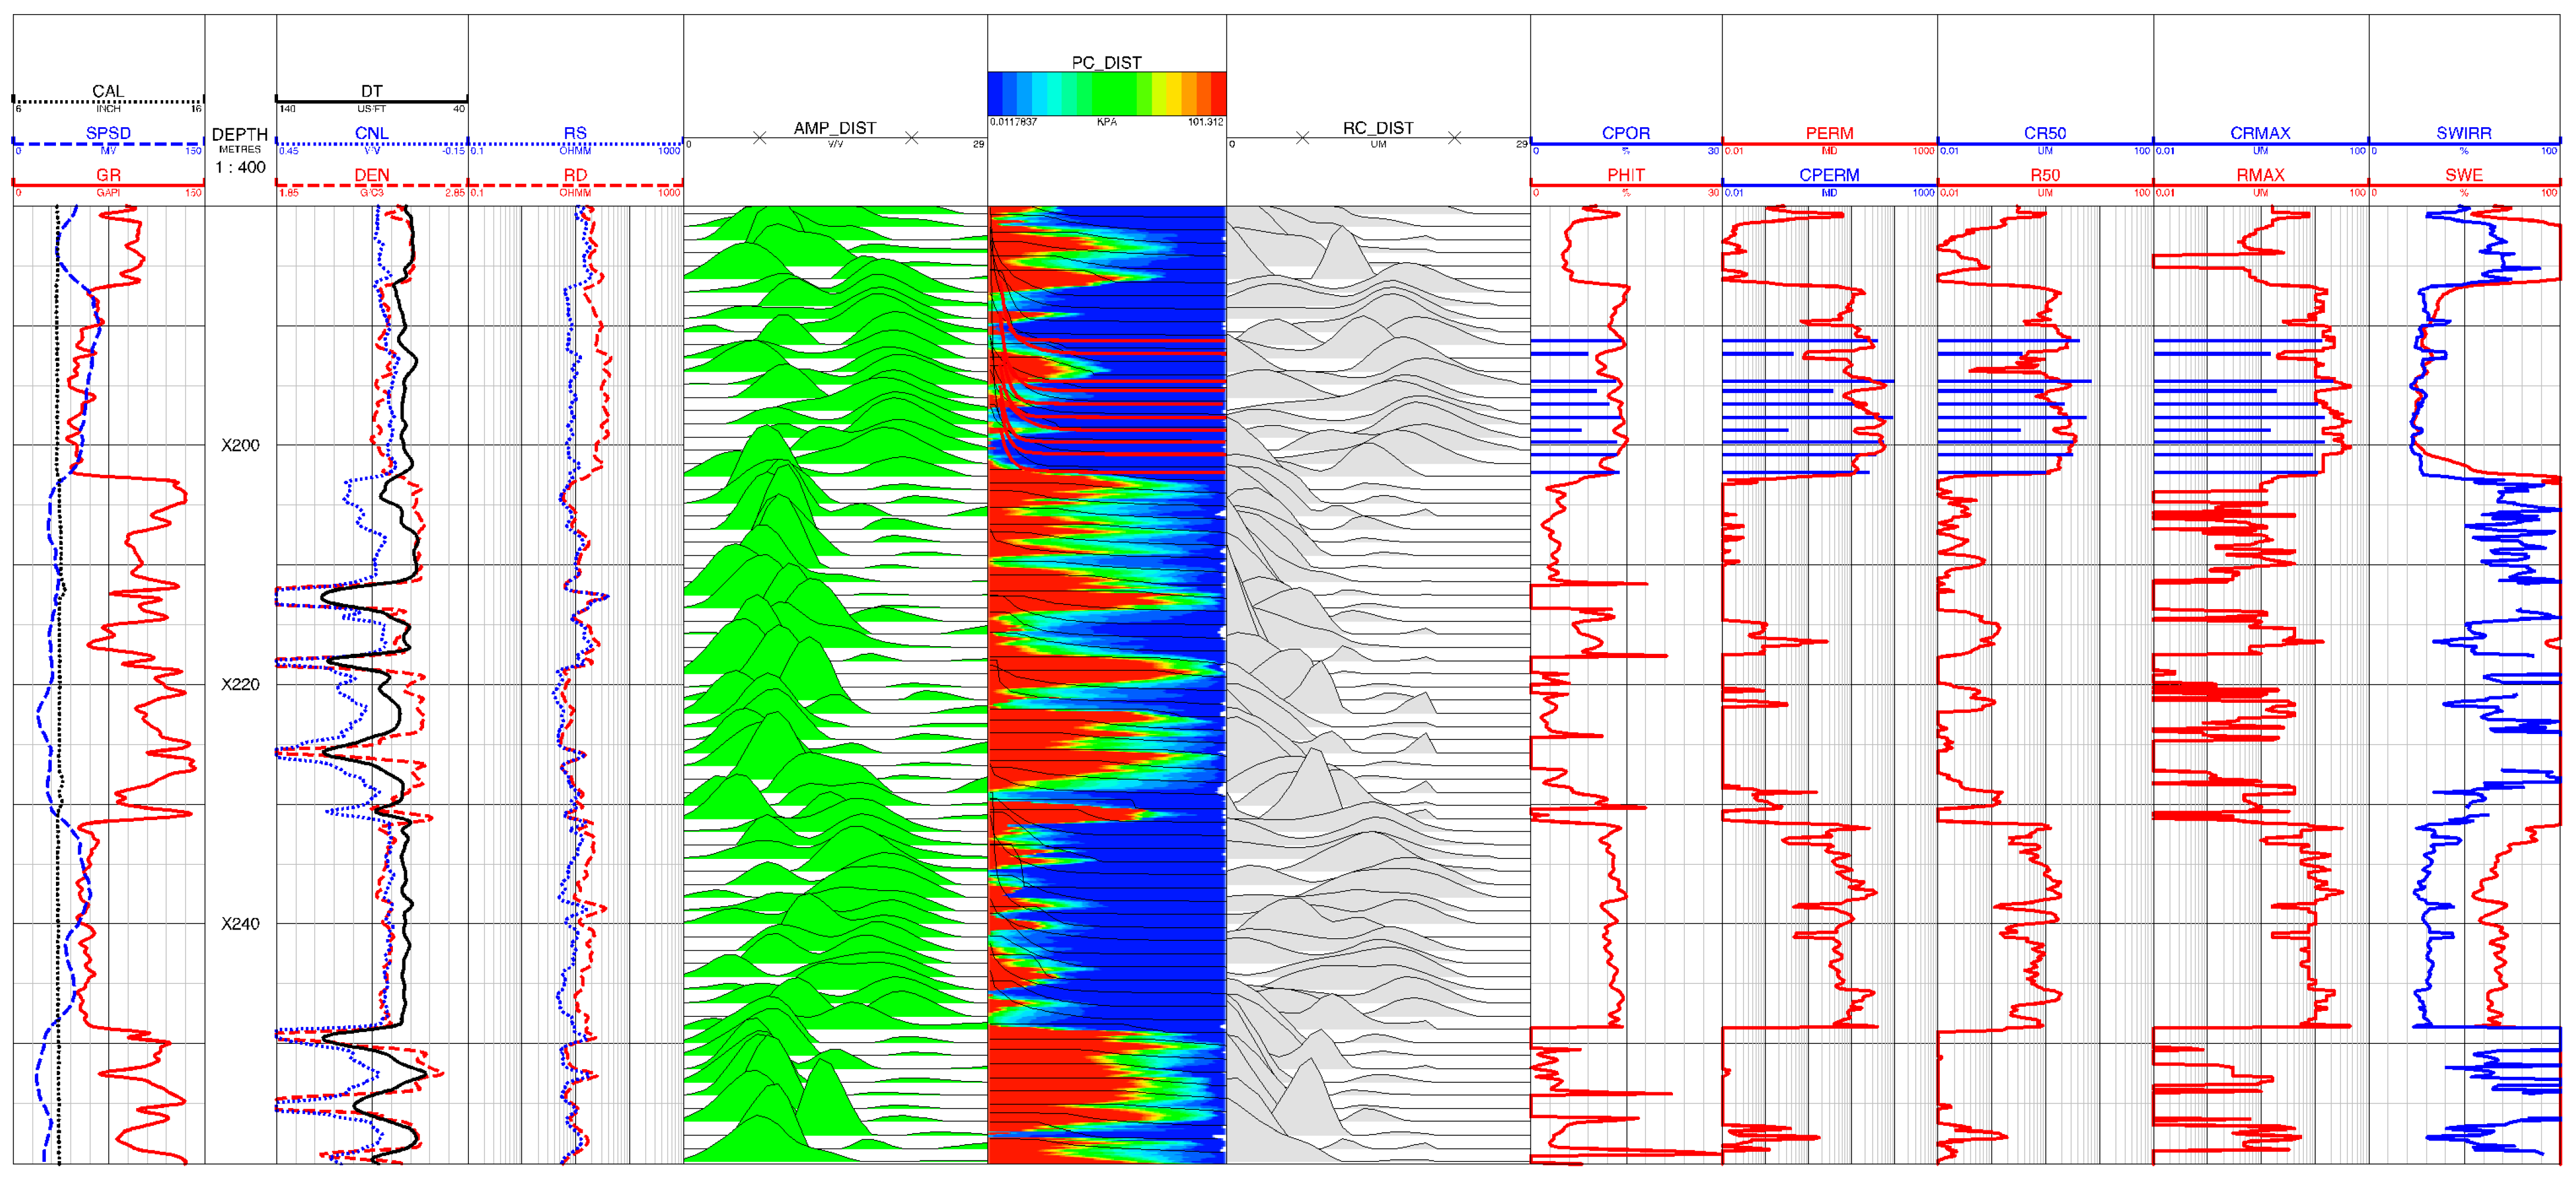2576x1180 pixels.
Task: Select the SPSD curve header
Action: 108,133
